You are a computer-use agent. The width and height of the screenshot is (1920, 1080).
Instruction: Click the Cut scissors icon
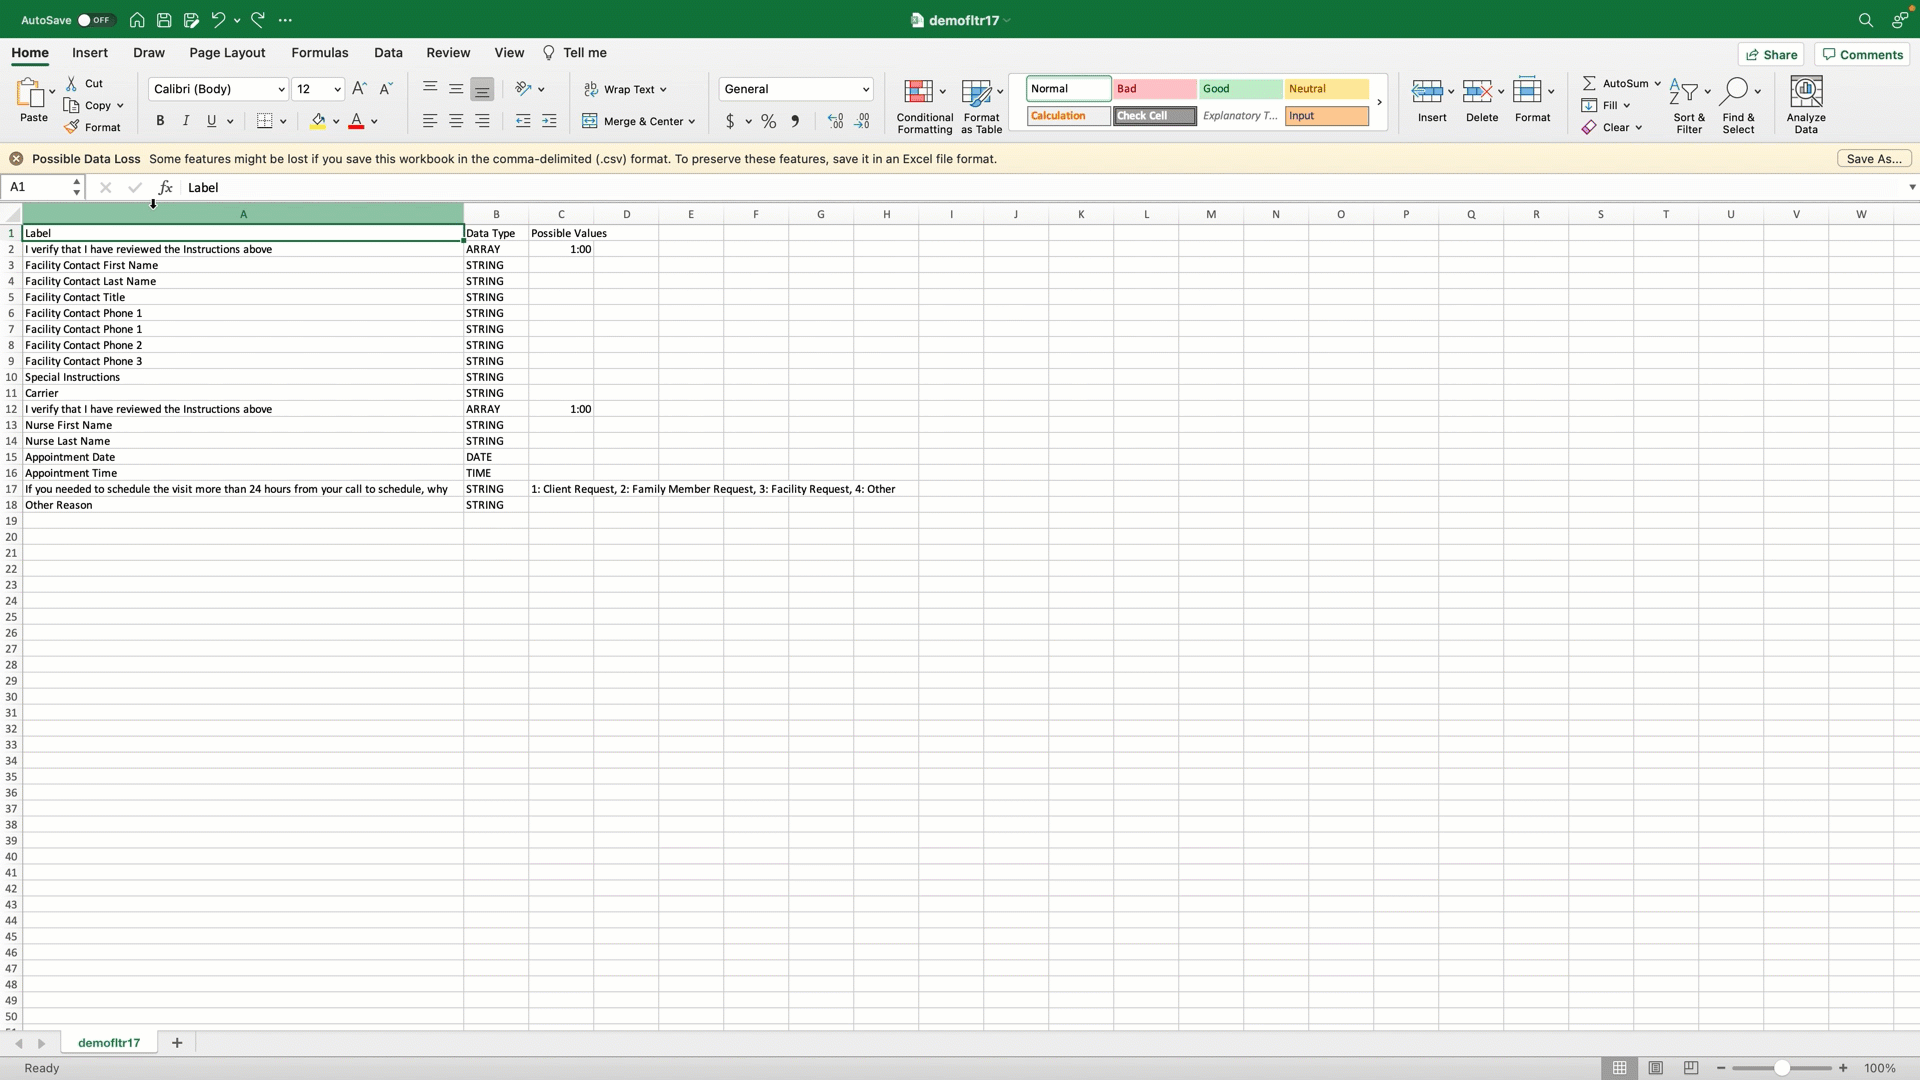[72, 83]
